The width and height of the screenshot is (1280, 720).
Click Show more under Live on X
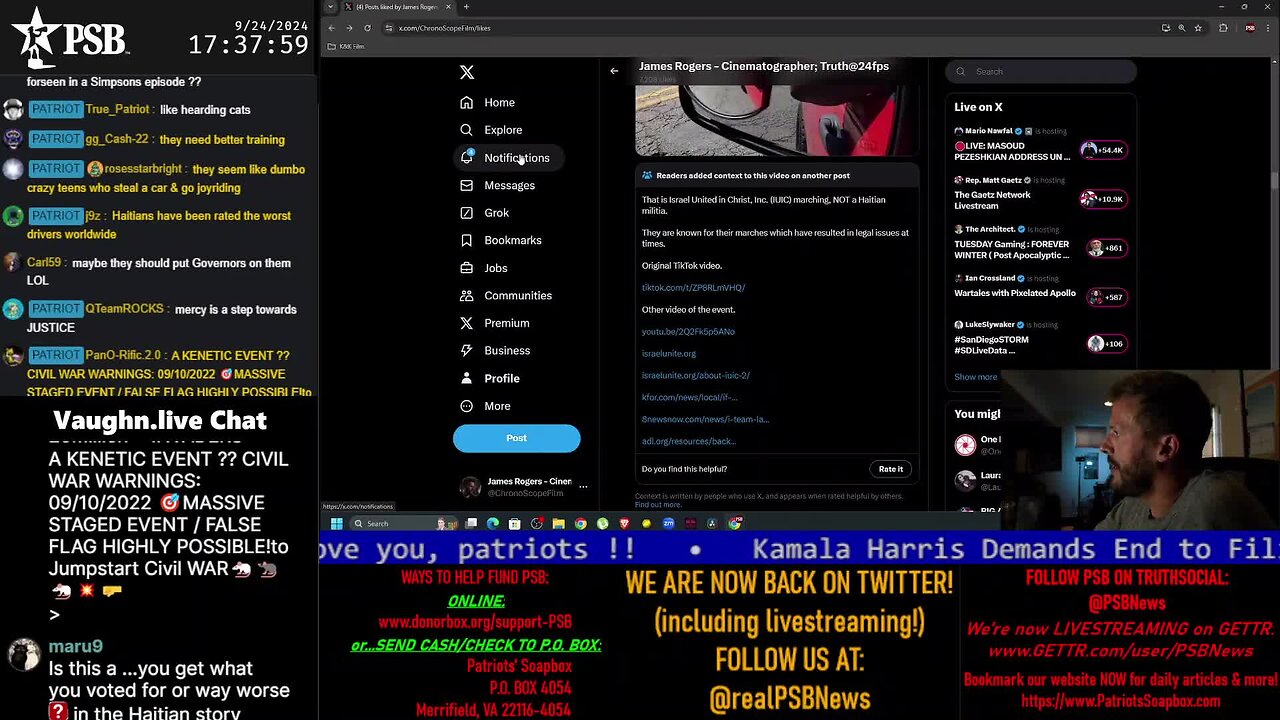tap(975, 377)
